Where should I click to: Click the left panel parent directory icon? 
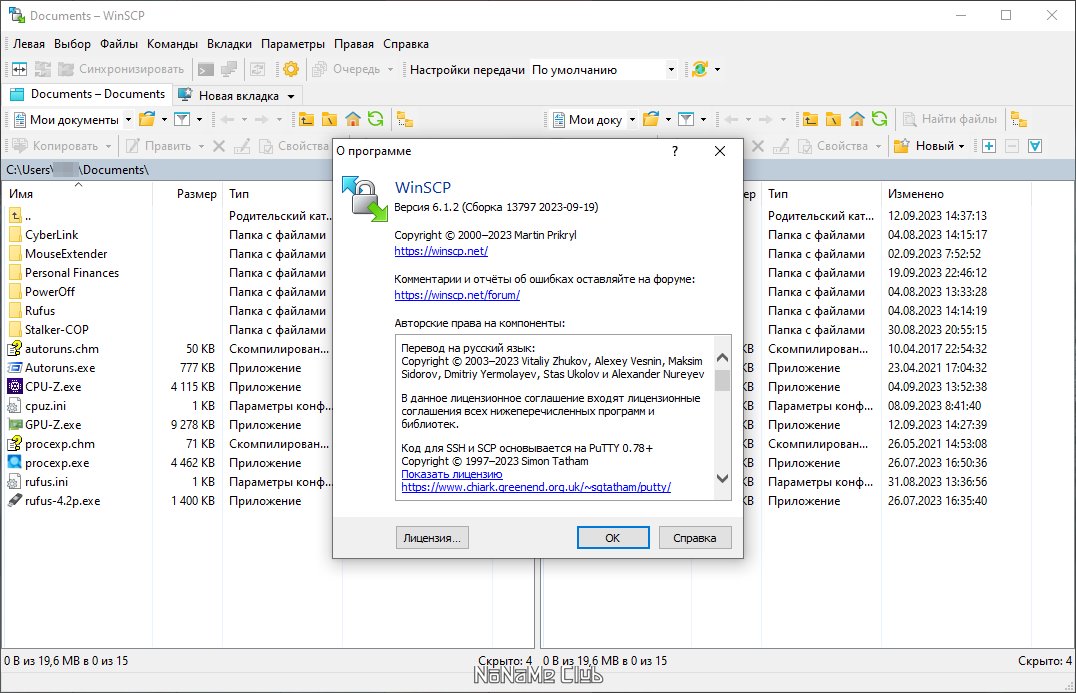[306, 119]
